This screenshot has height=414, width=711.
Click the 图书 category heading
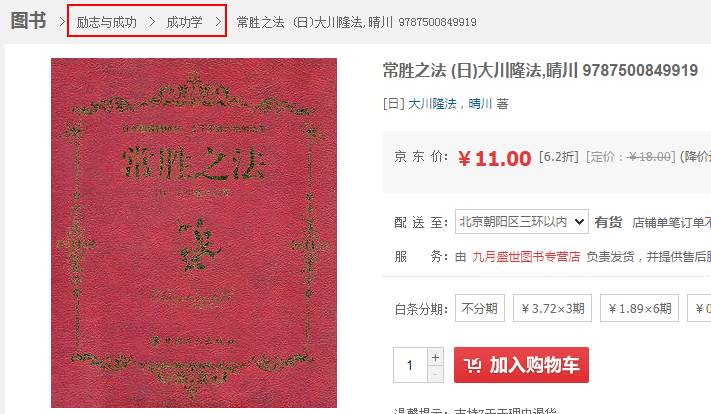29,21
